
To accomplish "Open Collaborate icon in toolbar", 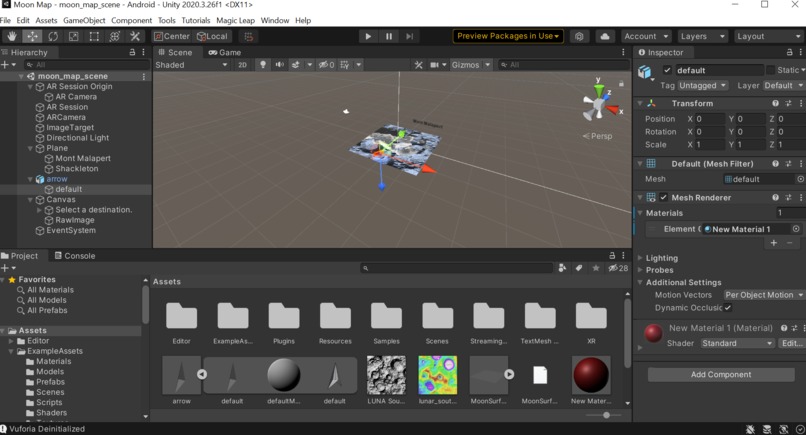I will click(579, 36).
